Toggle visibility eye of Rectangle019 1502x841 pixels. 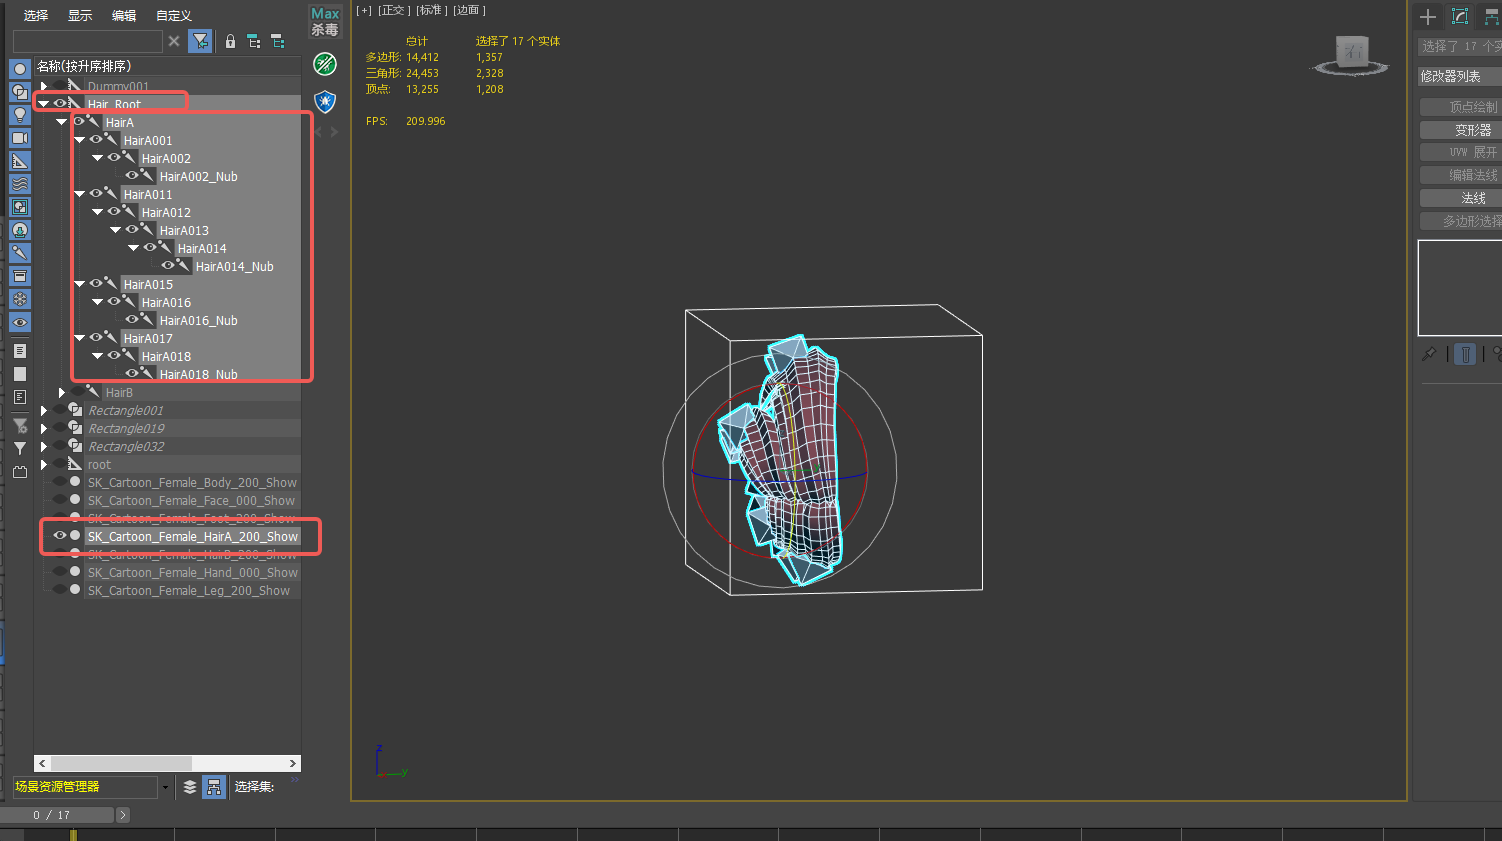point(60,428)
